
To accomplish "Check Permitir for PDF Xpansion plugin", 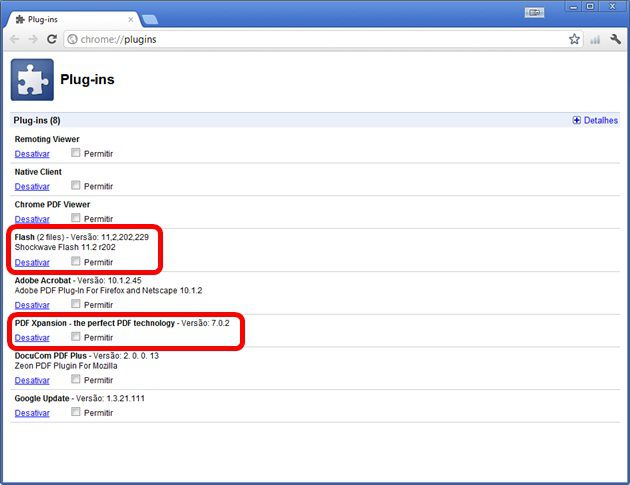I will [76, 337].
